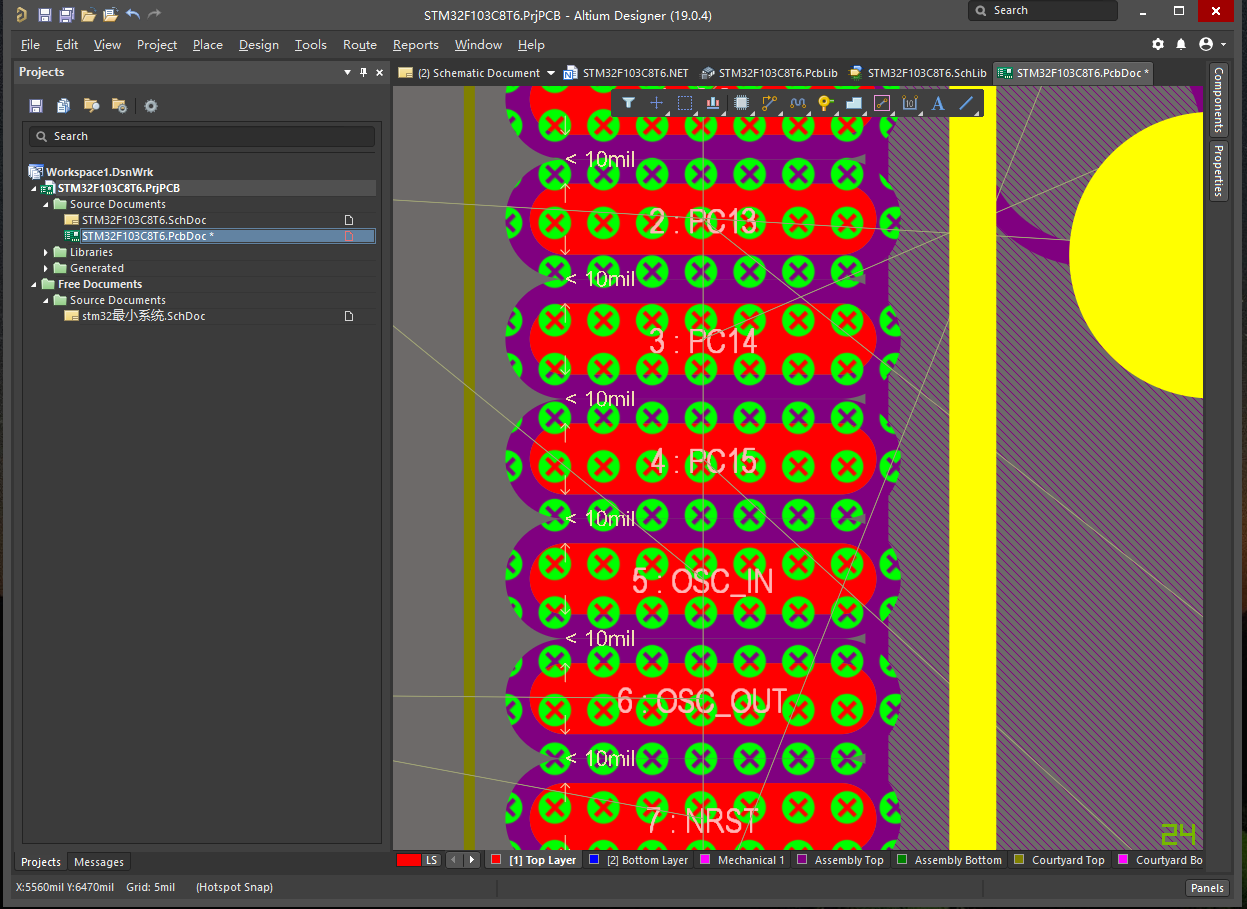This screenshot has height=909, width=1247.
Task: Click the blue Bottom Layer color swatch
Action: coord(594,860)
